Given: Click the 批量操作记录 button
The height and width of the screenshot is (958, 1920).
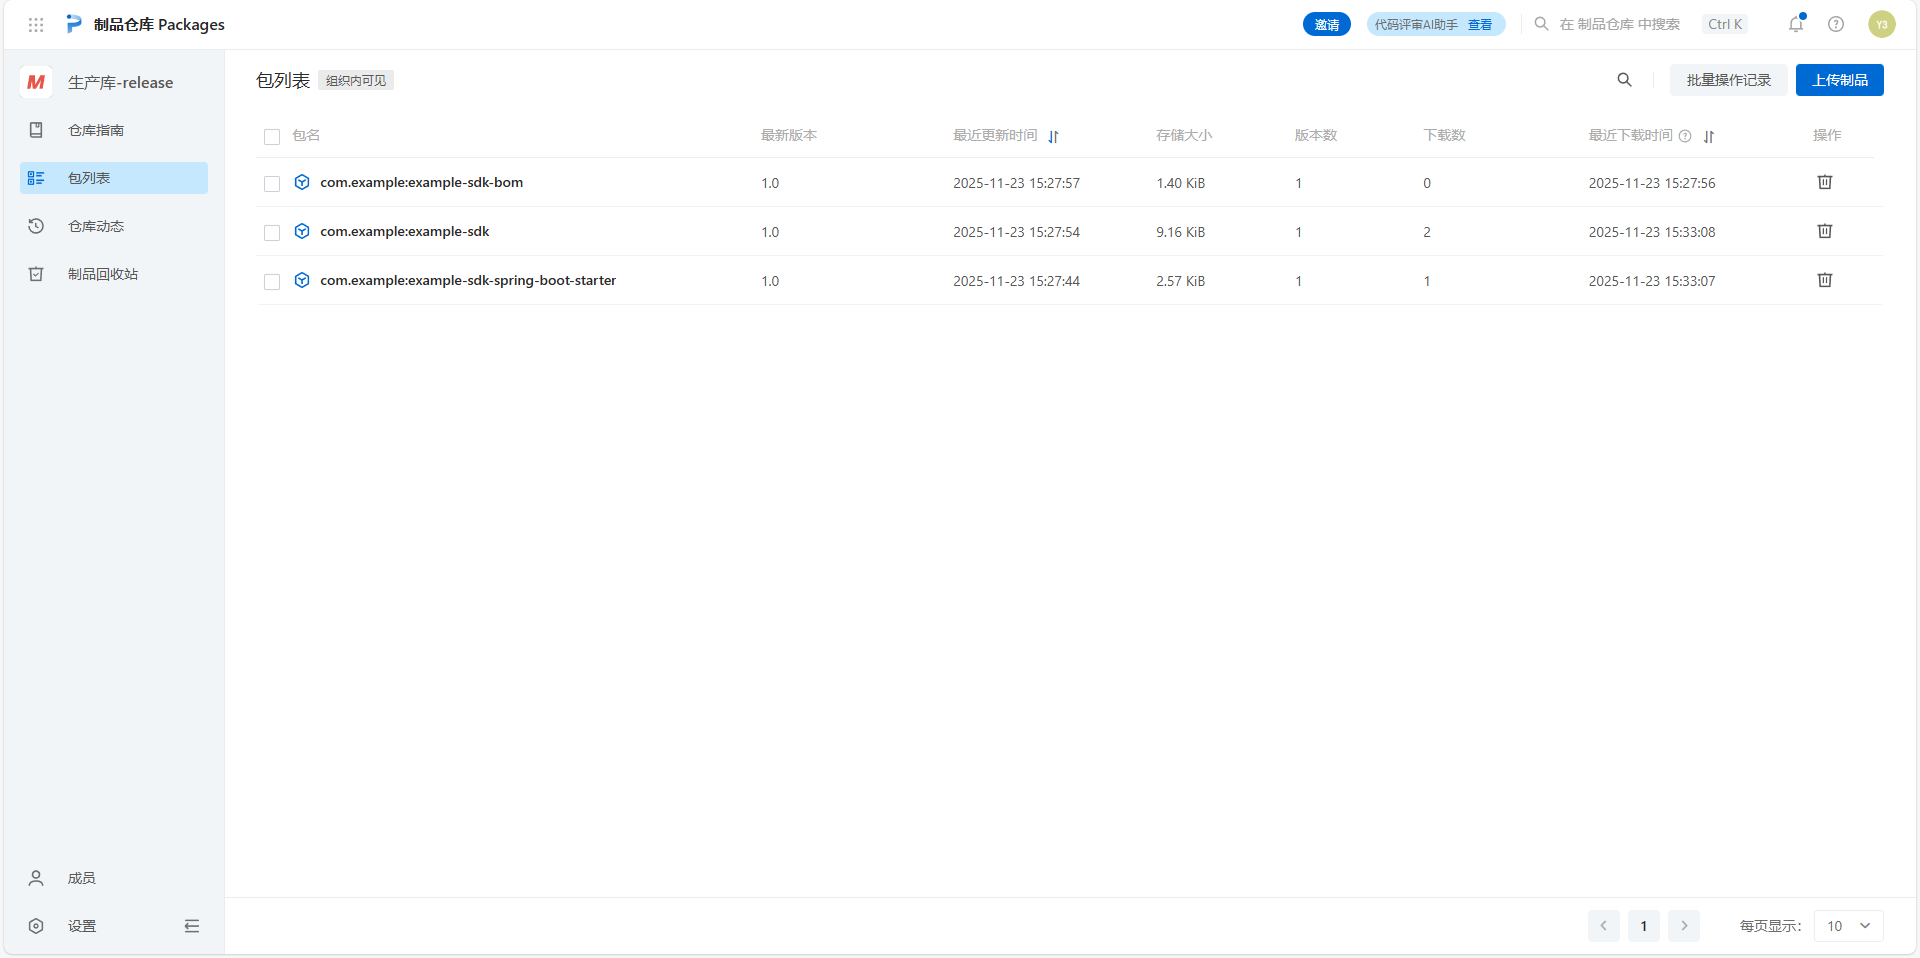Looking at the screenshot, I should (x=1729, y=80).
